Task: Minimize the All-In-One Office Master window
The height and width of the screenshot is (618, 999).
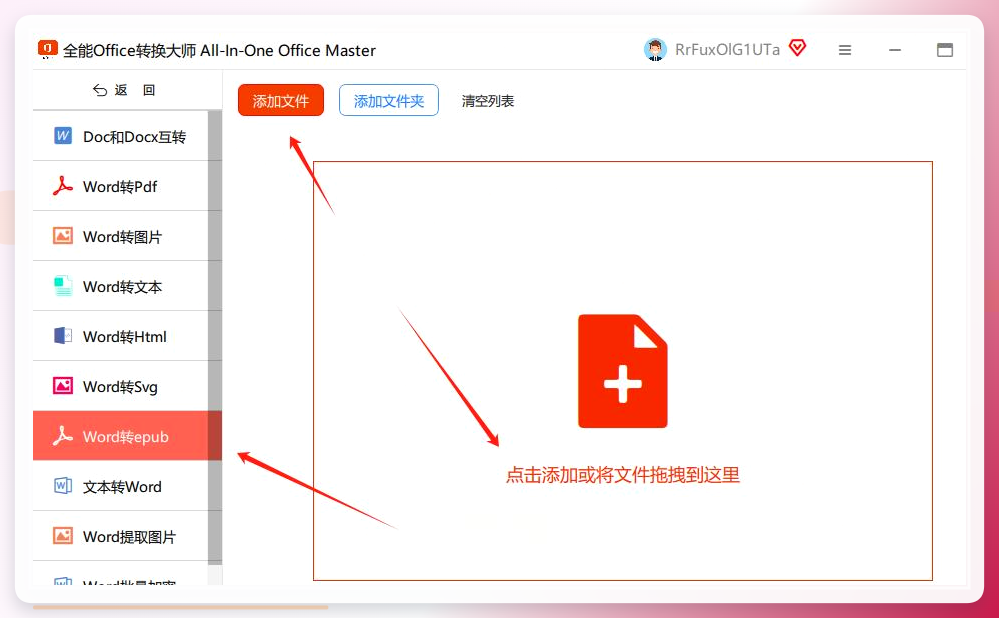Action: coord(895,50)
